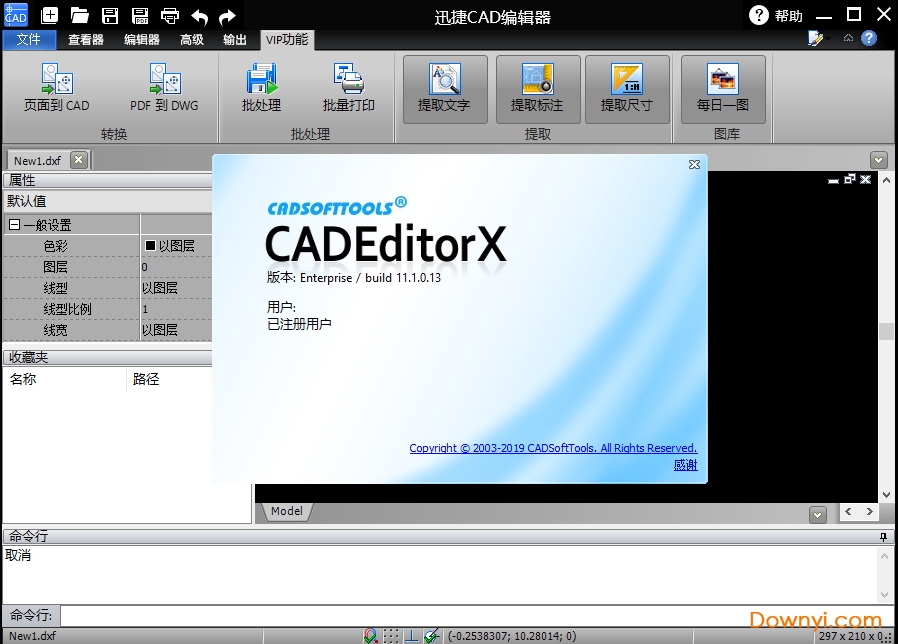Switch to the Model tab at the bottom
898x644 pixels.
(x=285, y=511)
